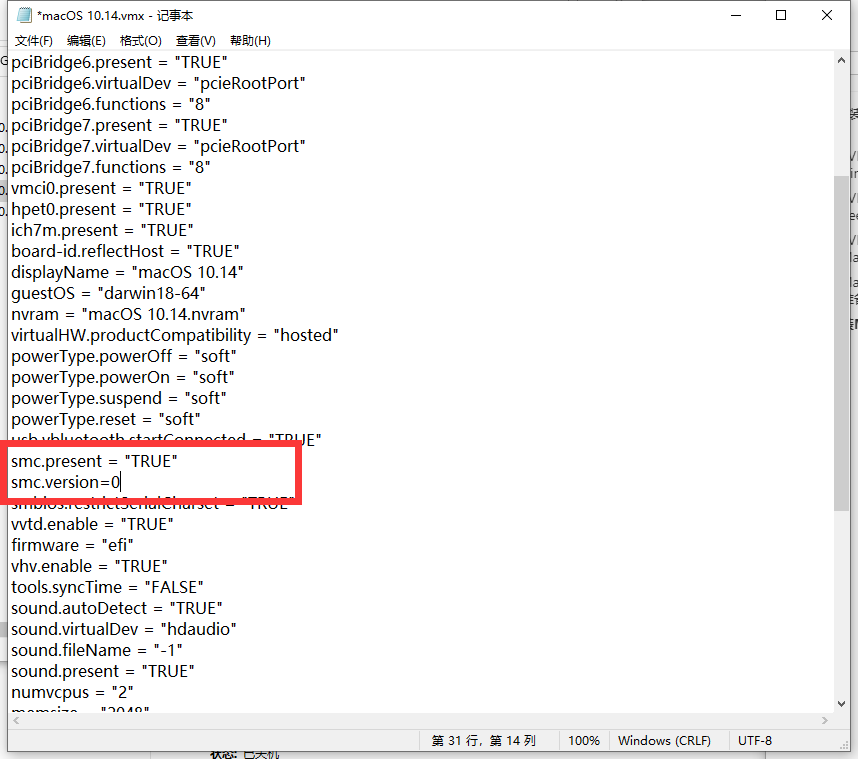Click line ich7m.present = "TRUE"
The height and width of the screenshot is (759, 858).
click(x=102, y=230)
